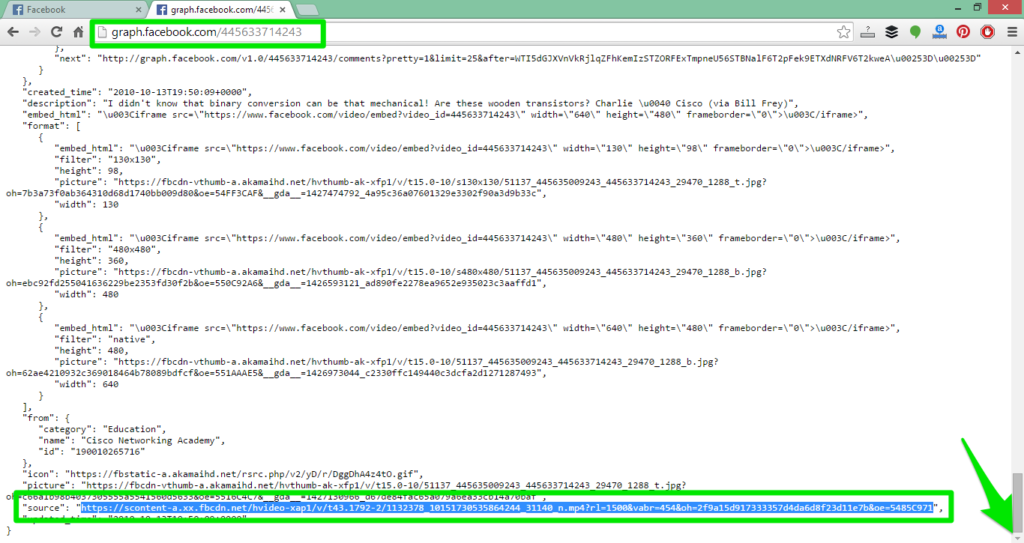Click the "filter": "130x130" text
Screen dimensions: 1024x543
point(108,159)
